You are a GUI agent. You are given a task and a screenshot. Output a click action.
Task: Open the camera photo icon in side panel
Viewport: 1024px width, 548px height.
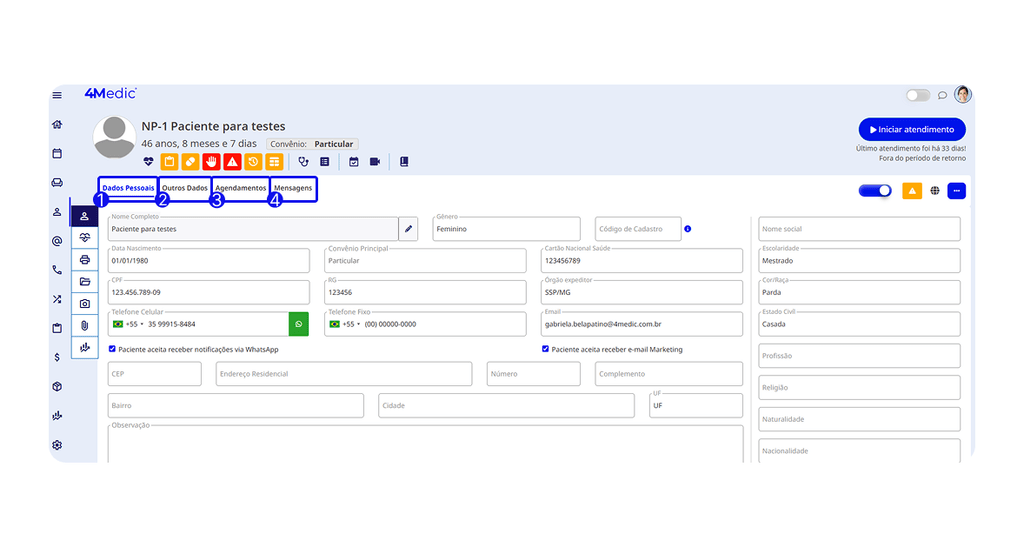84,304
